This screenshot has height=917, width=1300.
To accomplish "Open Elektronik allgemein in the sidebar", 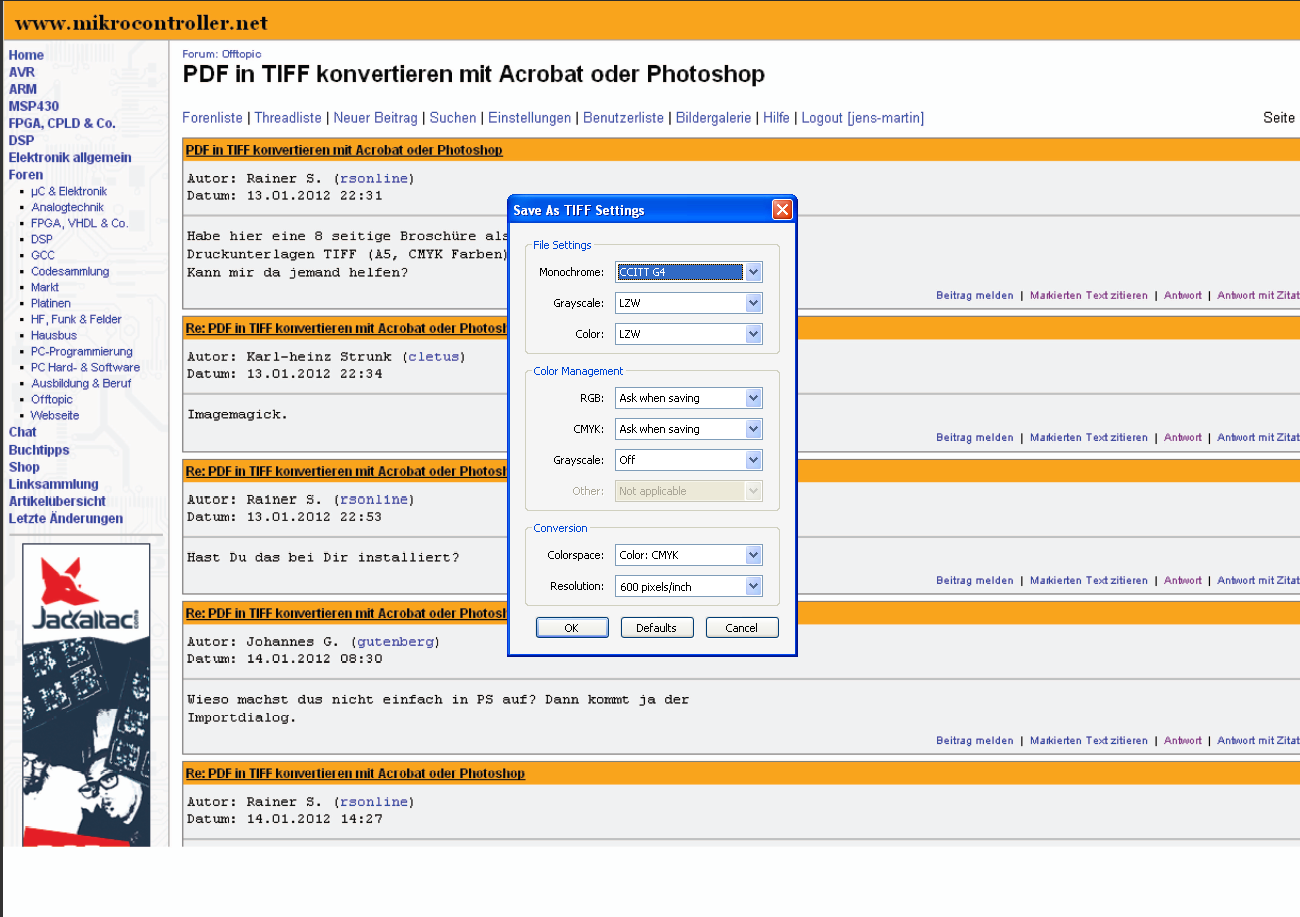I will tap(70, 157).
